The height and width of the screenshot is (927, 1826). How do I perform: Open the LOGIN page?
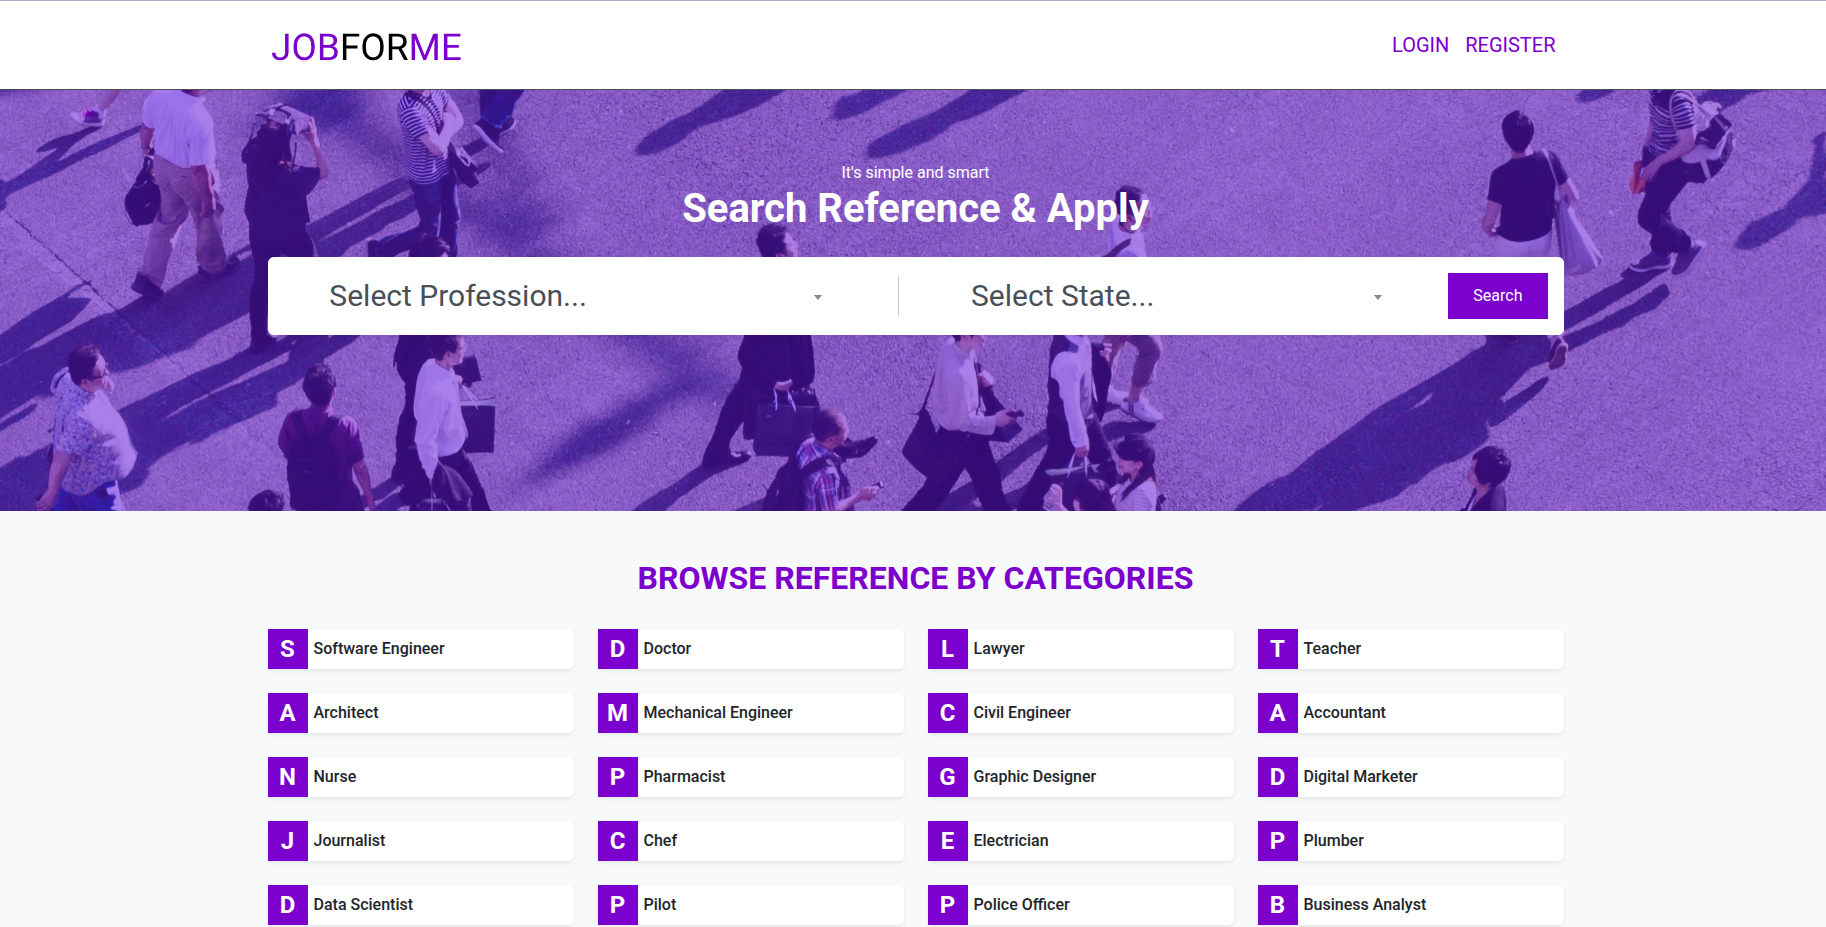point(1420,45)
